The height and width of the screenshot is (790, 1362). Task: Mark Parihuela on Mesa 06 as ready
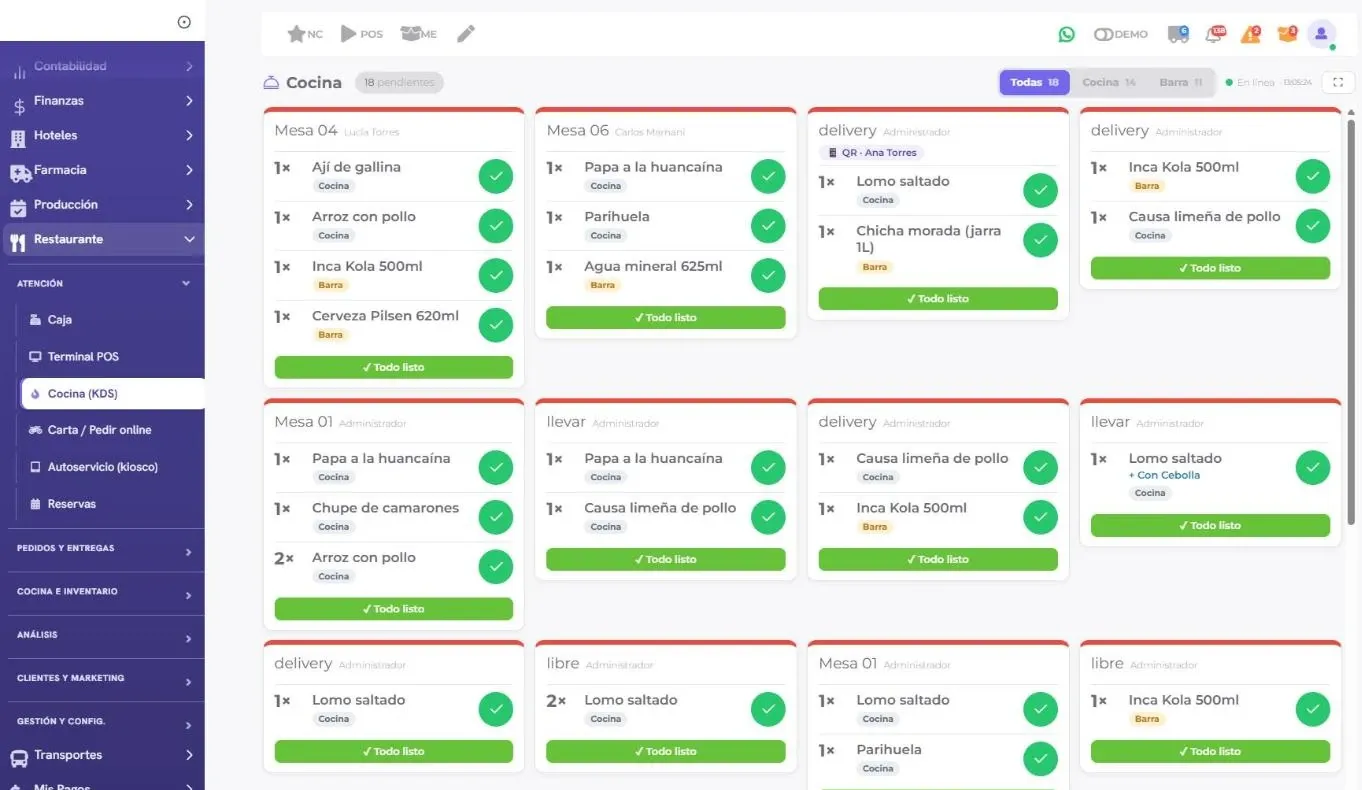point(768,226)
